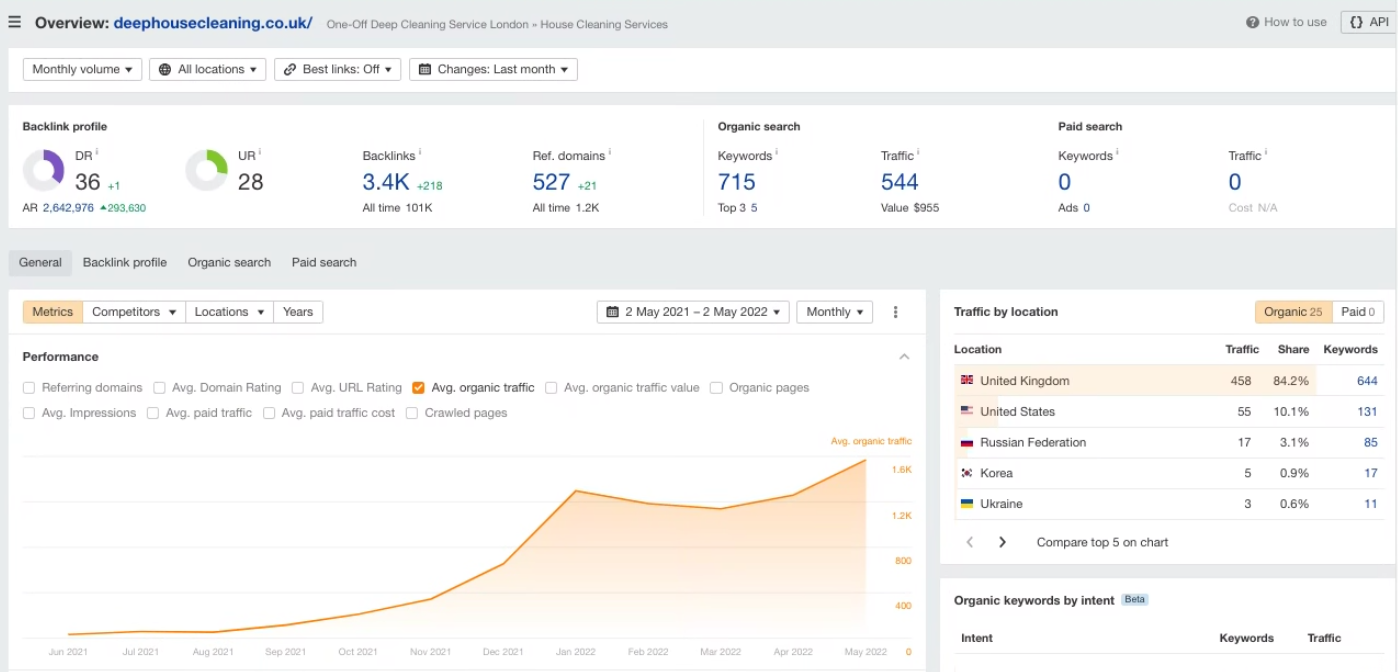Image resolution: width=1398 pixels, height=672 pixels.
Task: Click the Russian Federation flag icon
Action: click(967, 442)
